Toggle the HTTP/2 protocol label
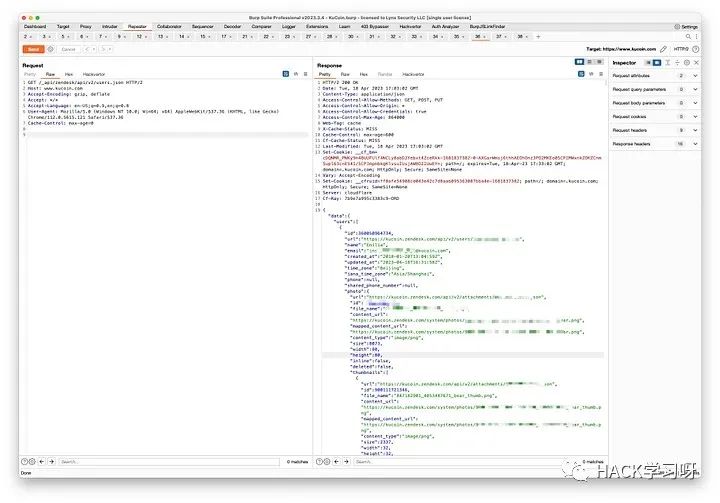The width and height of the screenshot is (720, 503). point(681,49)
